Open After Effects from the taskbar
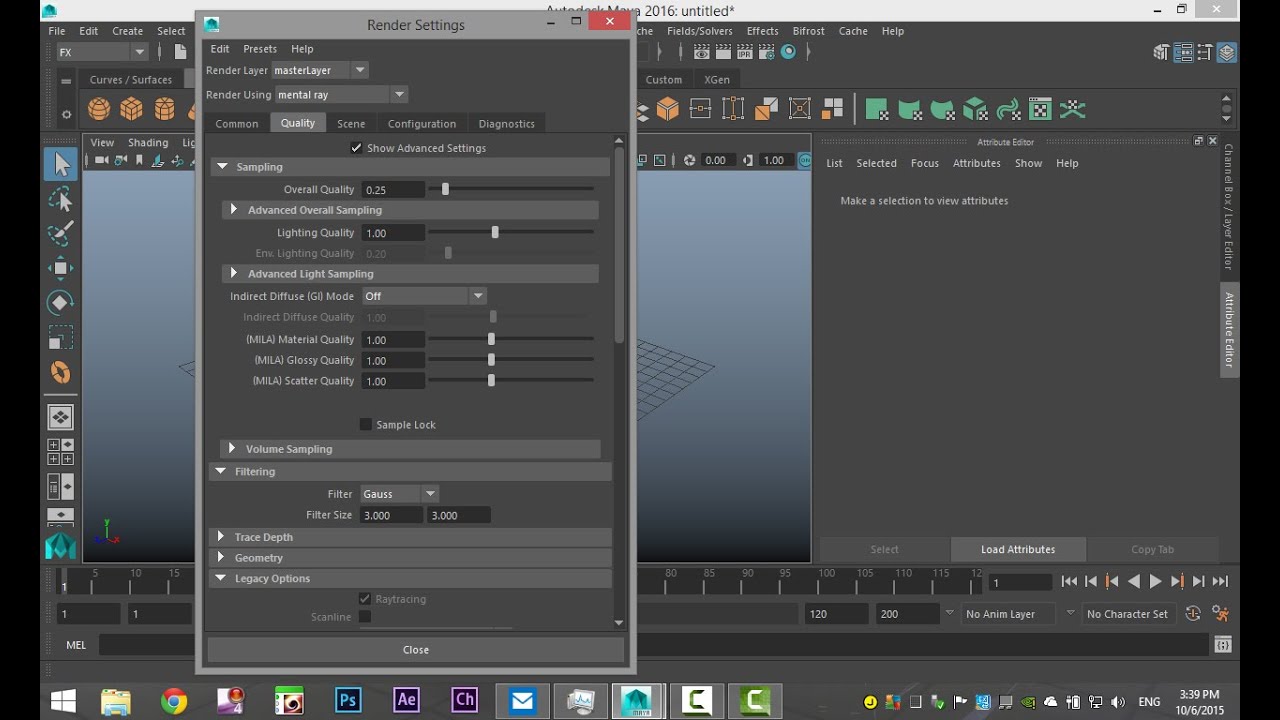 point(406,700)
